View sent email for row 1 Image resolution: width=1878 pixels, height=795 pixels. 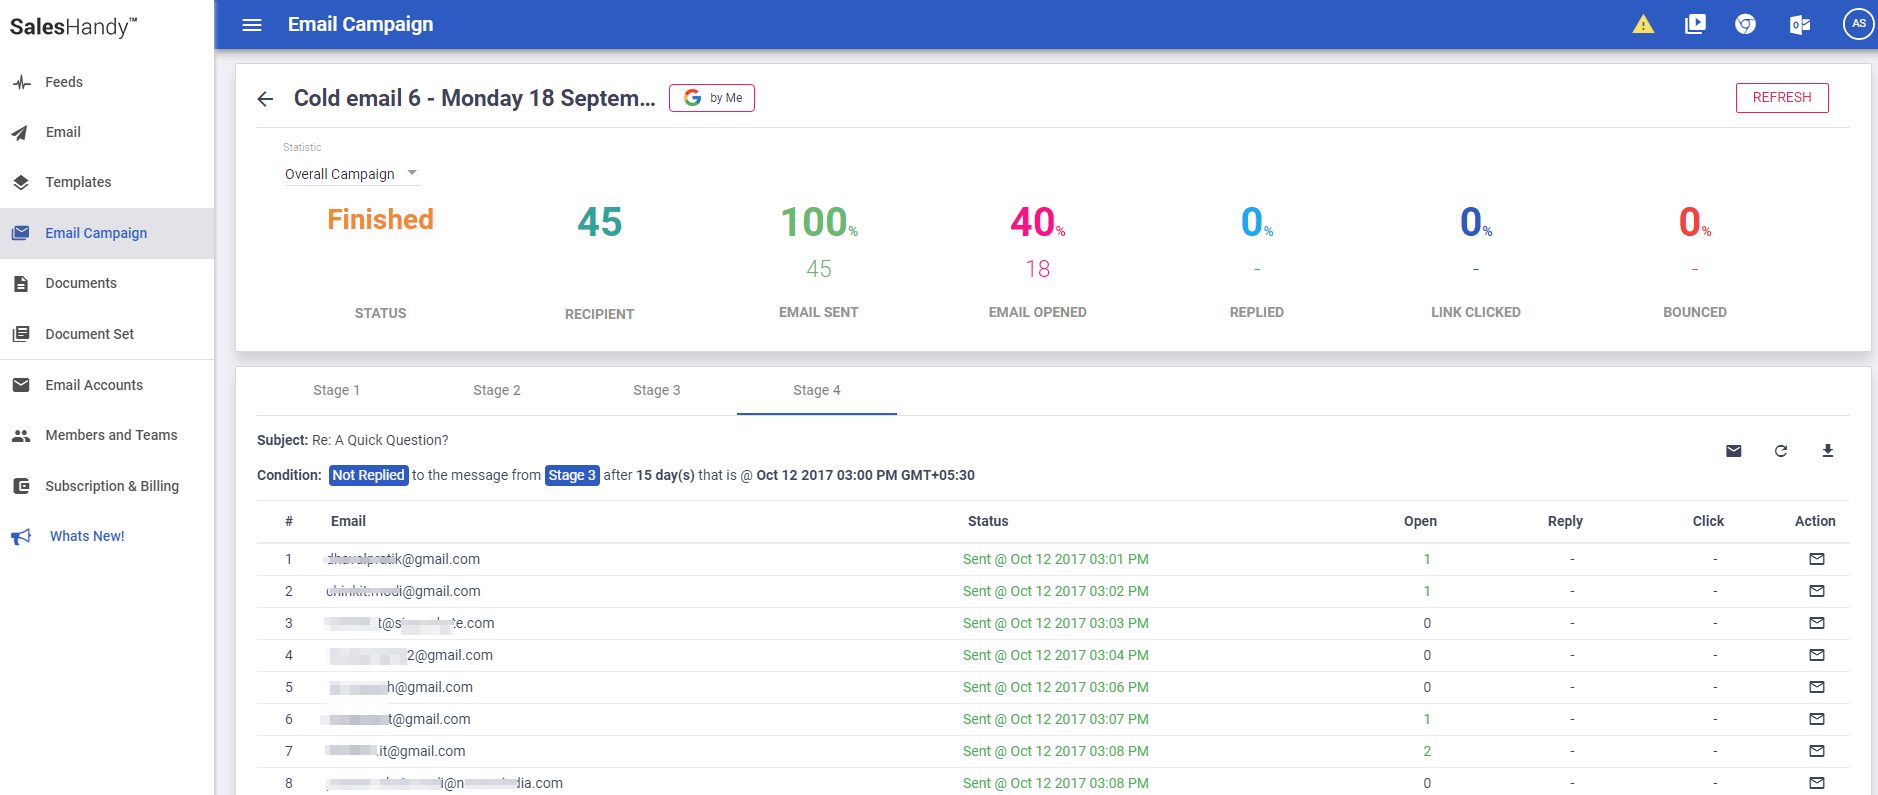(1816, 559)
